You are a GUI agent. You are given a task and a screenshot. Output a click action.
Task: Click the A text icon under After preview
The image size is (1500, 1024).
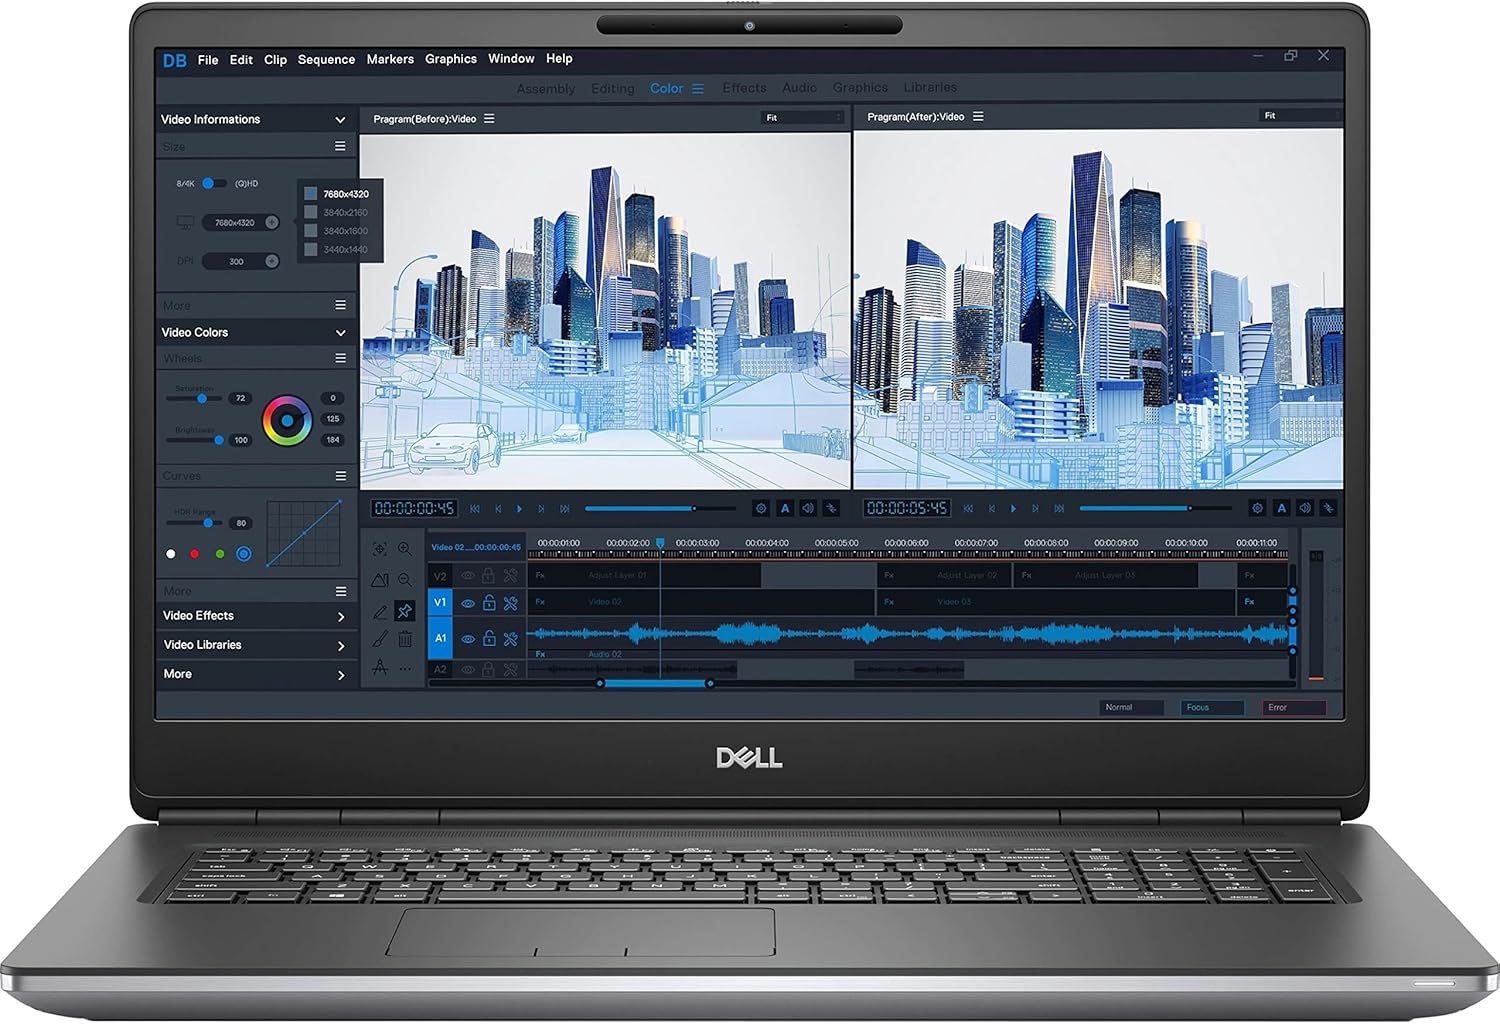pyautogui.click(x=1282, y=508)
